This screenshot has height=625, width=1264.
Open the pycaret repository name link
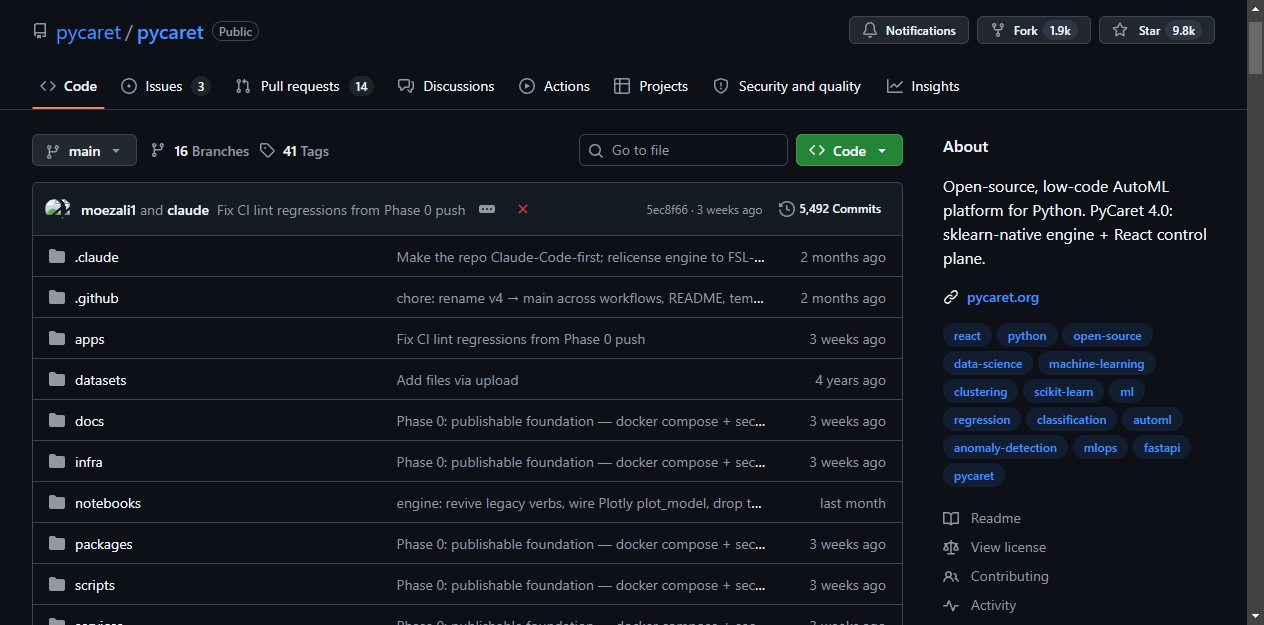click(x=170, y=32)
